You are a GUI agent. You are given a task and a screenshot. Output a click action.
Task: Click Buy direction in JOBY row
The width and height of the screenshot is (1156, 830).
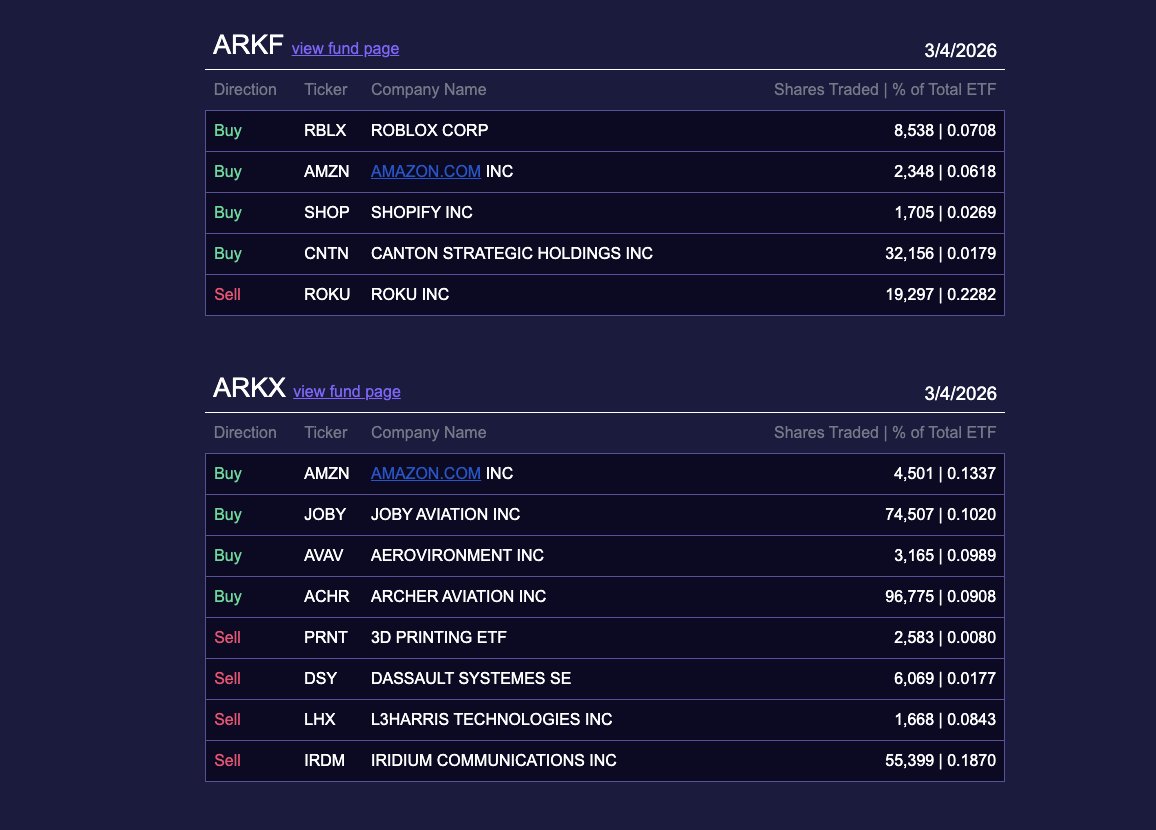click(228, 515)
